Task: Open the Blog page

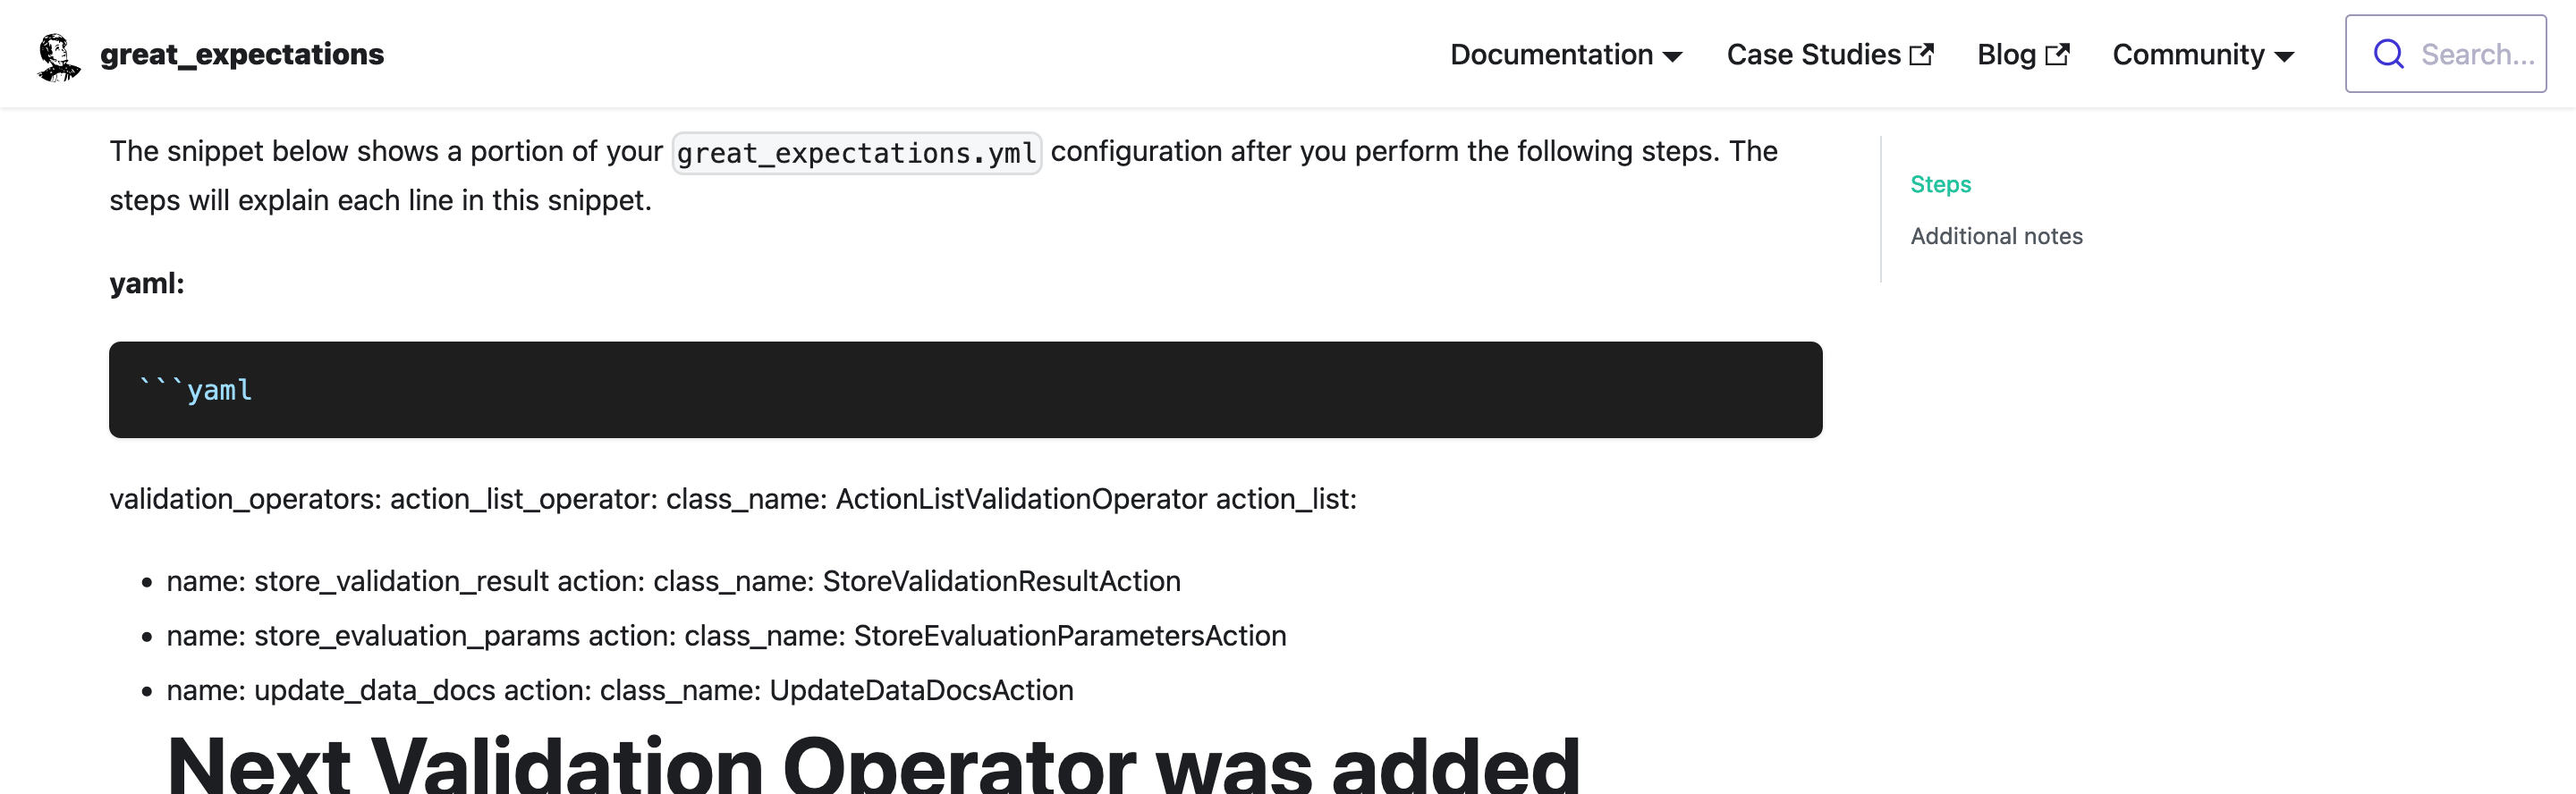Action: click(2010, 54)
